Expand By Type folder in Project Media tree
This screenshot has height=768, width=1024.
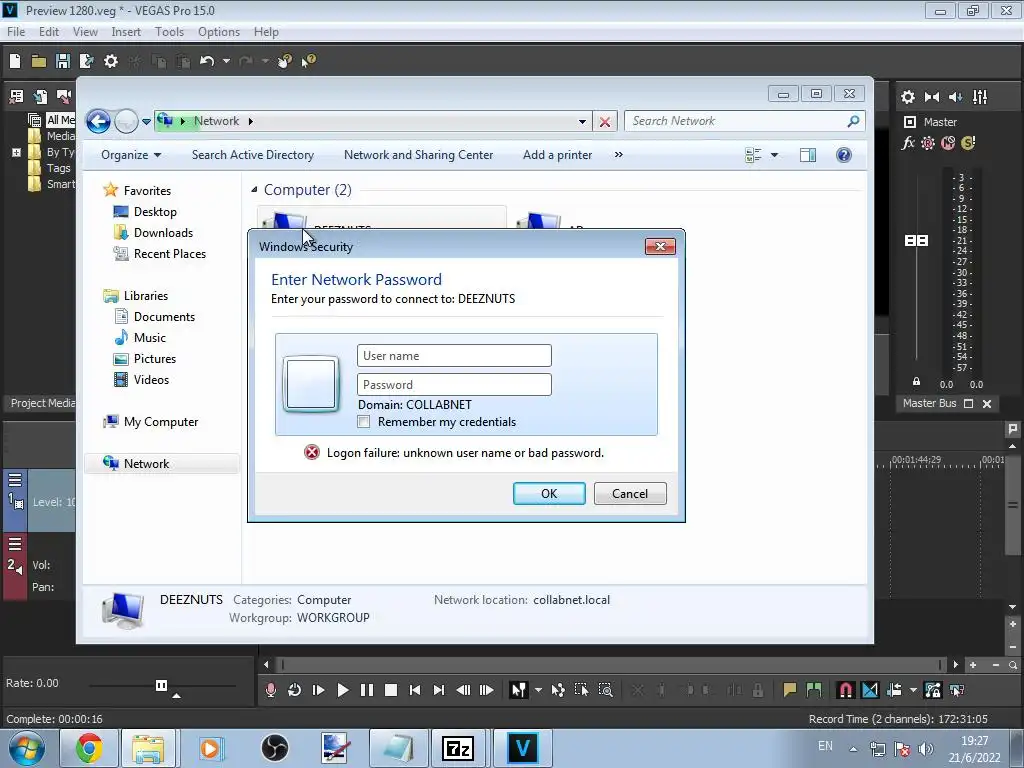pos(16,153)
